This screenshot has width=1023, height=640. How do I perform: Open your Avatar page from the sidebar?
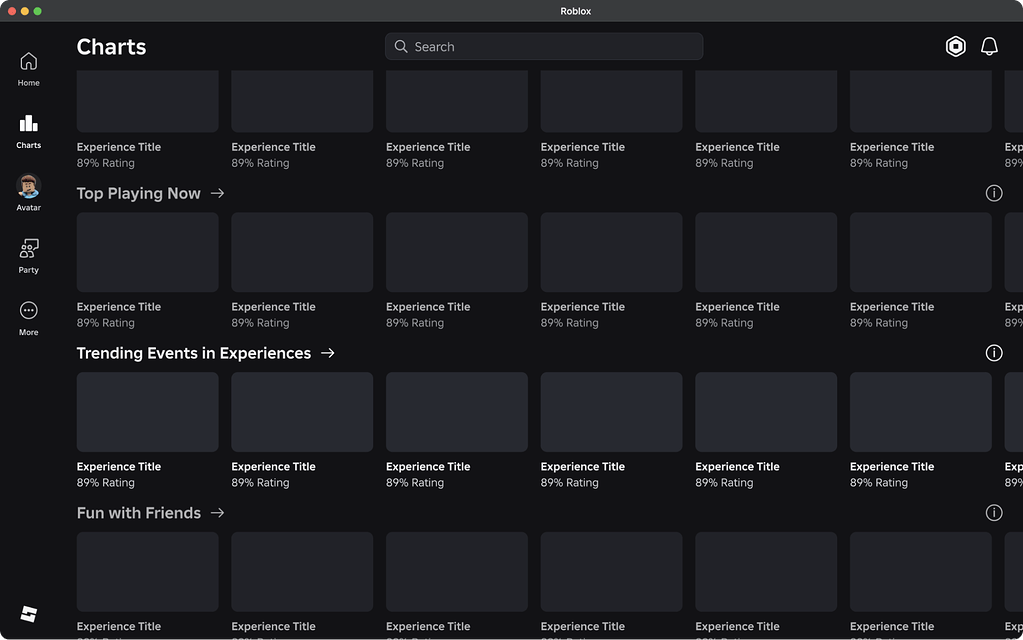[x=27, y=192]
